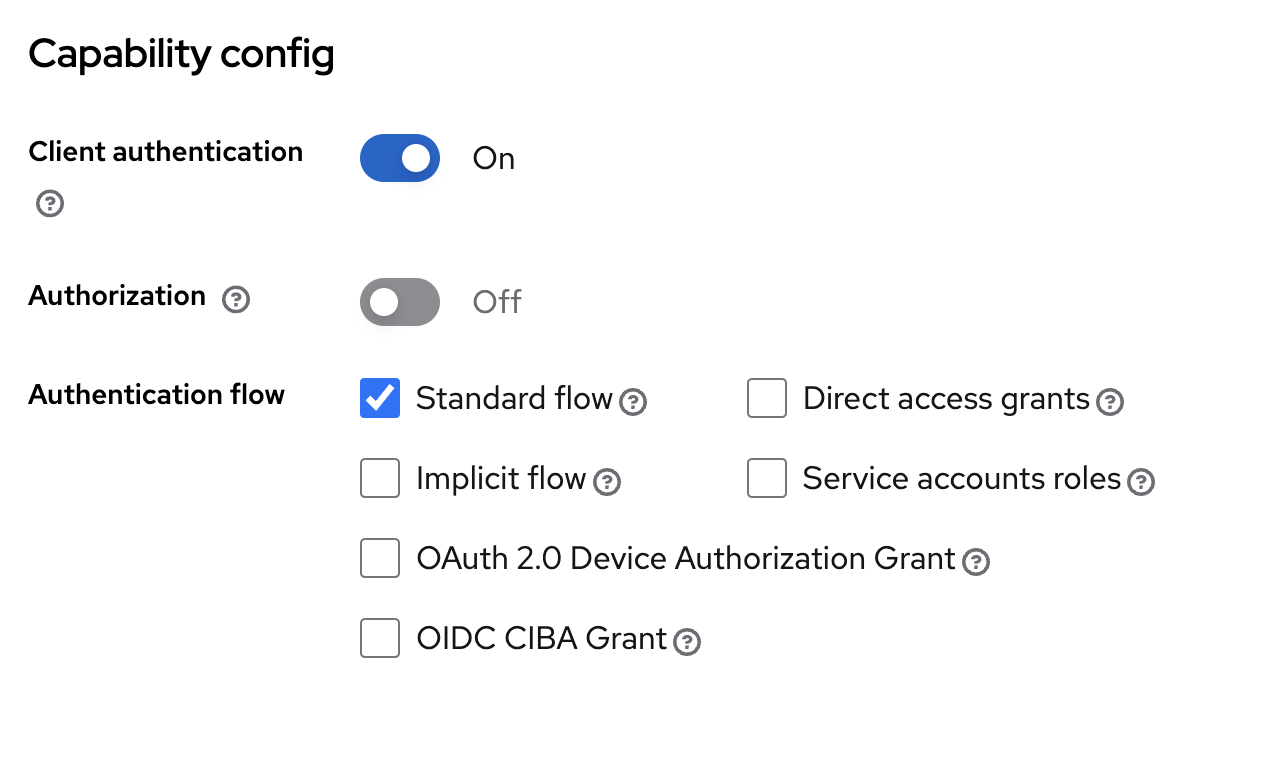Image resolution: width=1268 pixels, height=764 pixels.
Task: Check OAuth 2.0 Device Authorization Grant box
Action: tap(380, 558)
